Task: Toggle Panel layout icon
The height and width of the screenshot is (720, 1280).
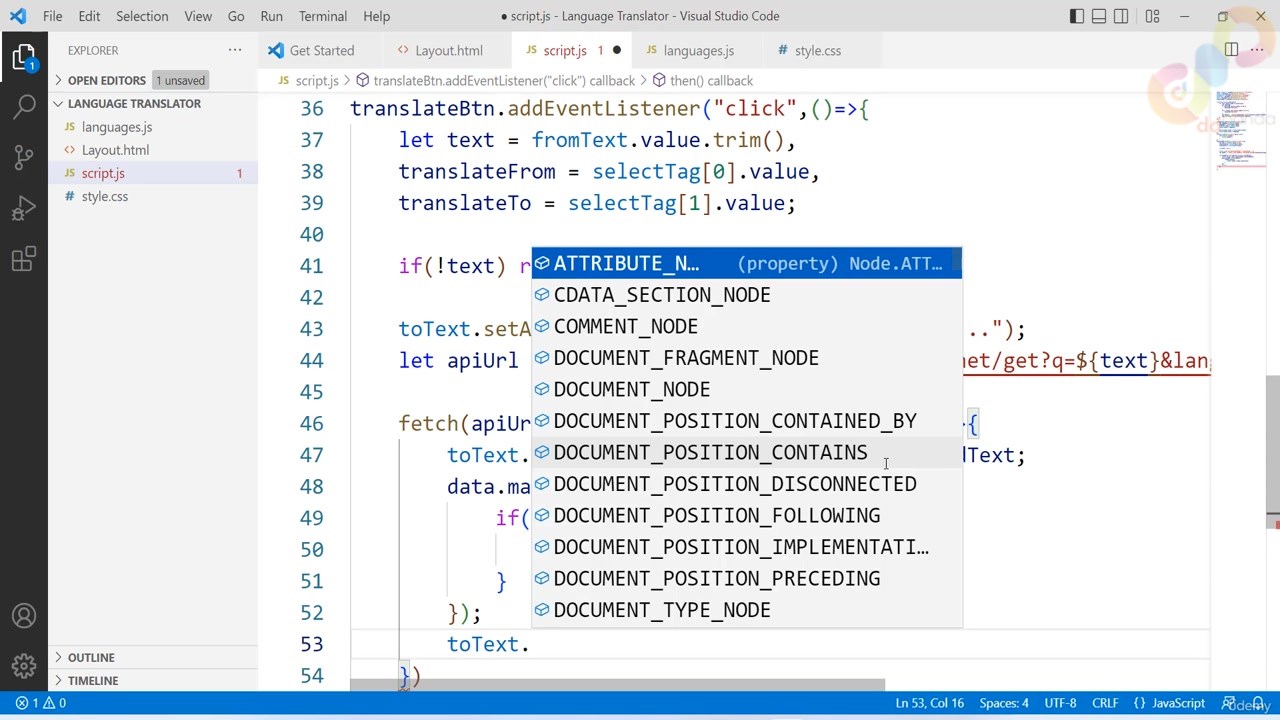Action: click(x=1099, y=16)
